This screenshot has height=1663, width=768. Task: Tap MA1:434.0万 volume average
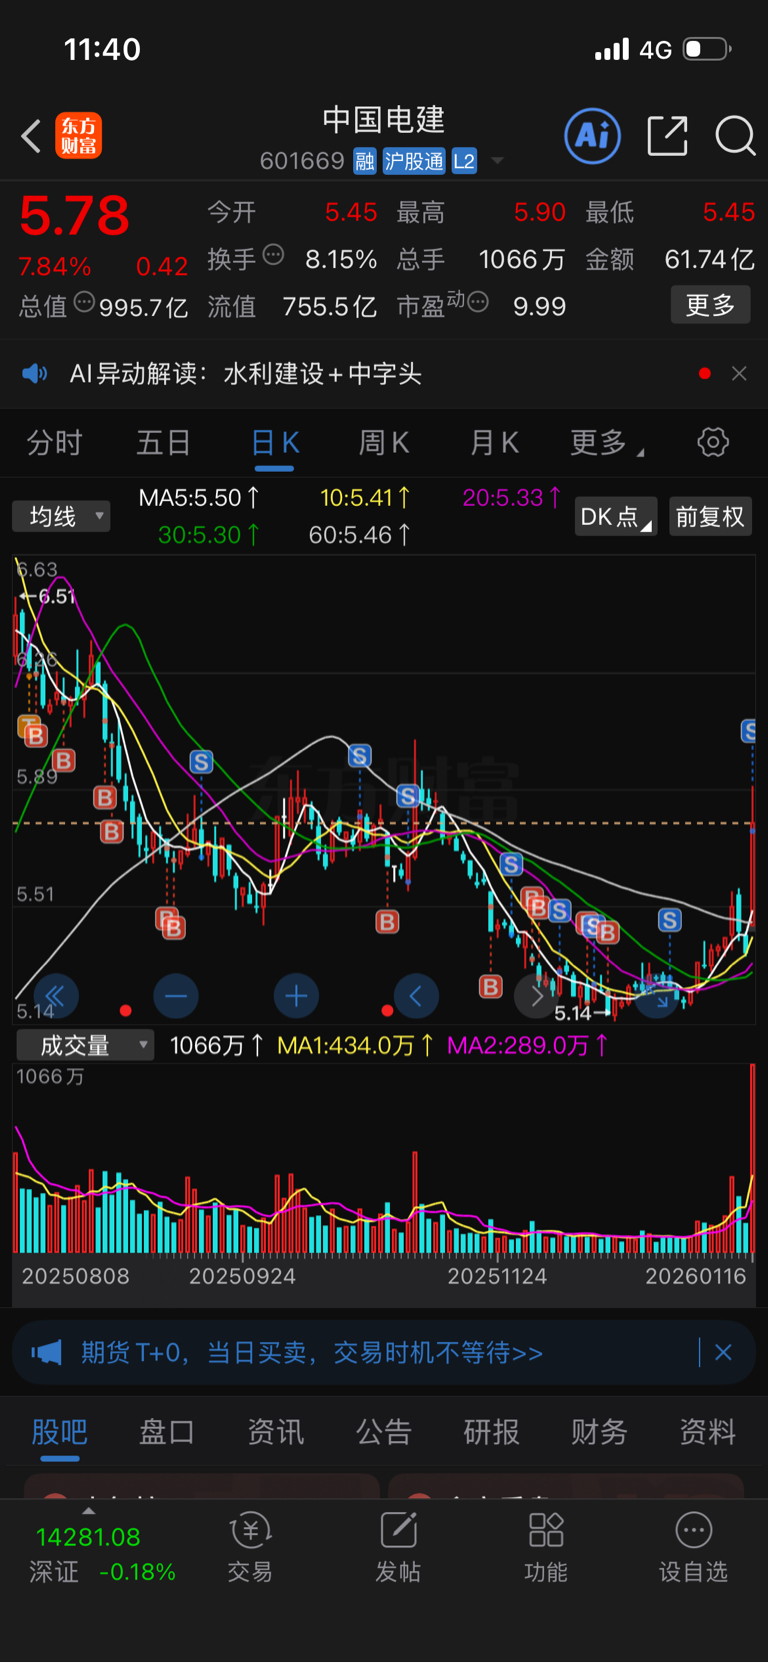(x=355, y=1046)
